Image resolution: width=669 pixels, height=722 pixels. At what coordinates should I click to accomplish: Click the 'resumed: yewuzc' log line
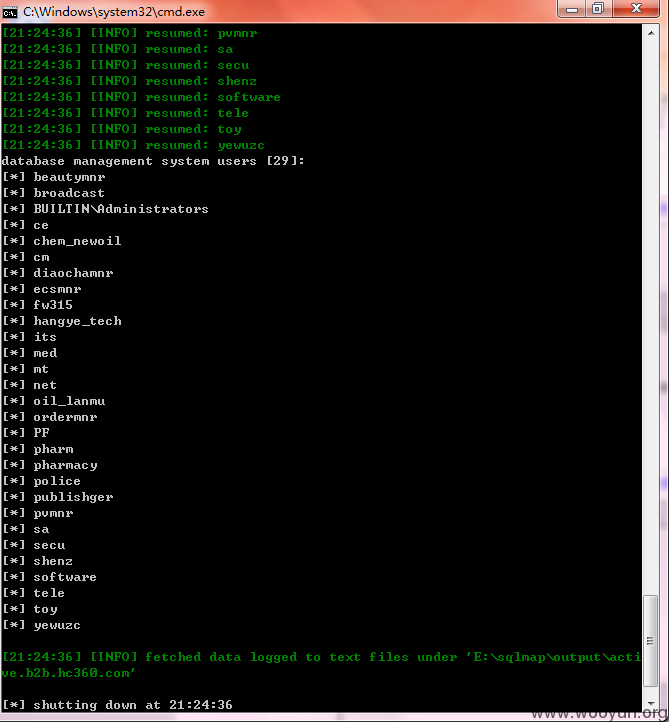[x=134, y=145]
